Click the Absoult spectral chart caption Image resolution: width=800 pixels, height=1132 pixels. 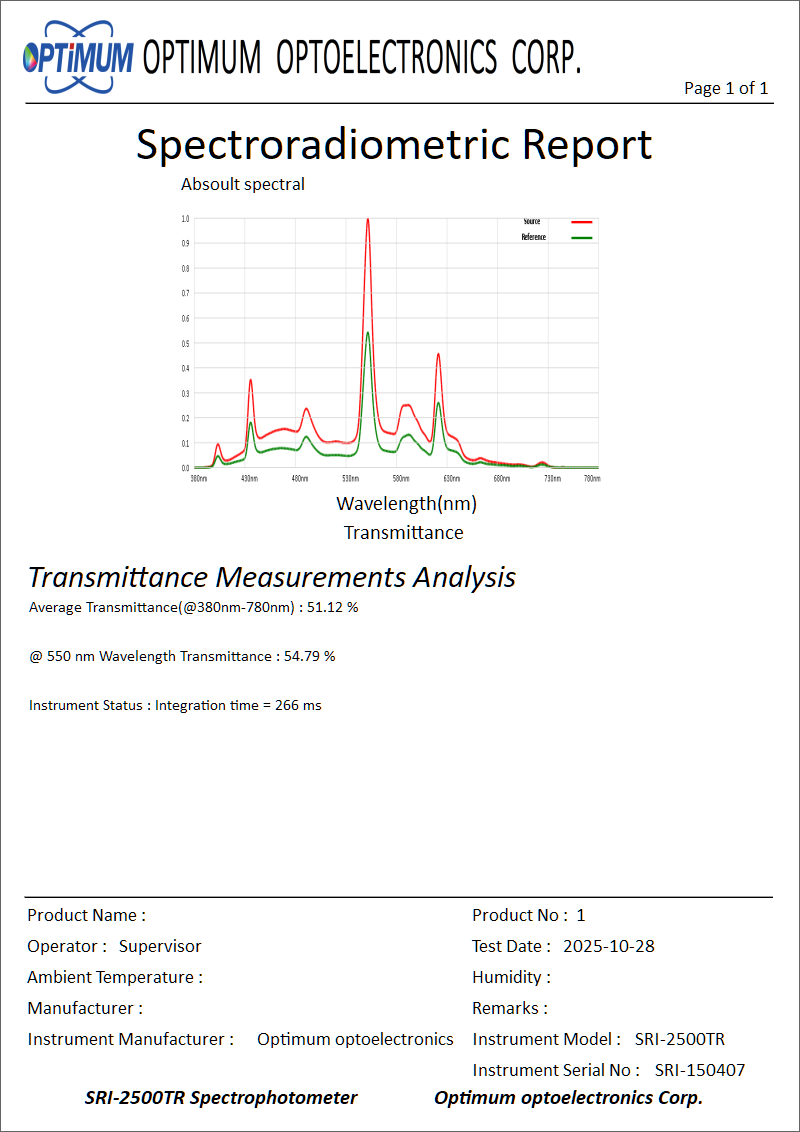click(x=243, y=184)
